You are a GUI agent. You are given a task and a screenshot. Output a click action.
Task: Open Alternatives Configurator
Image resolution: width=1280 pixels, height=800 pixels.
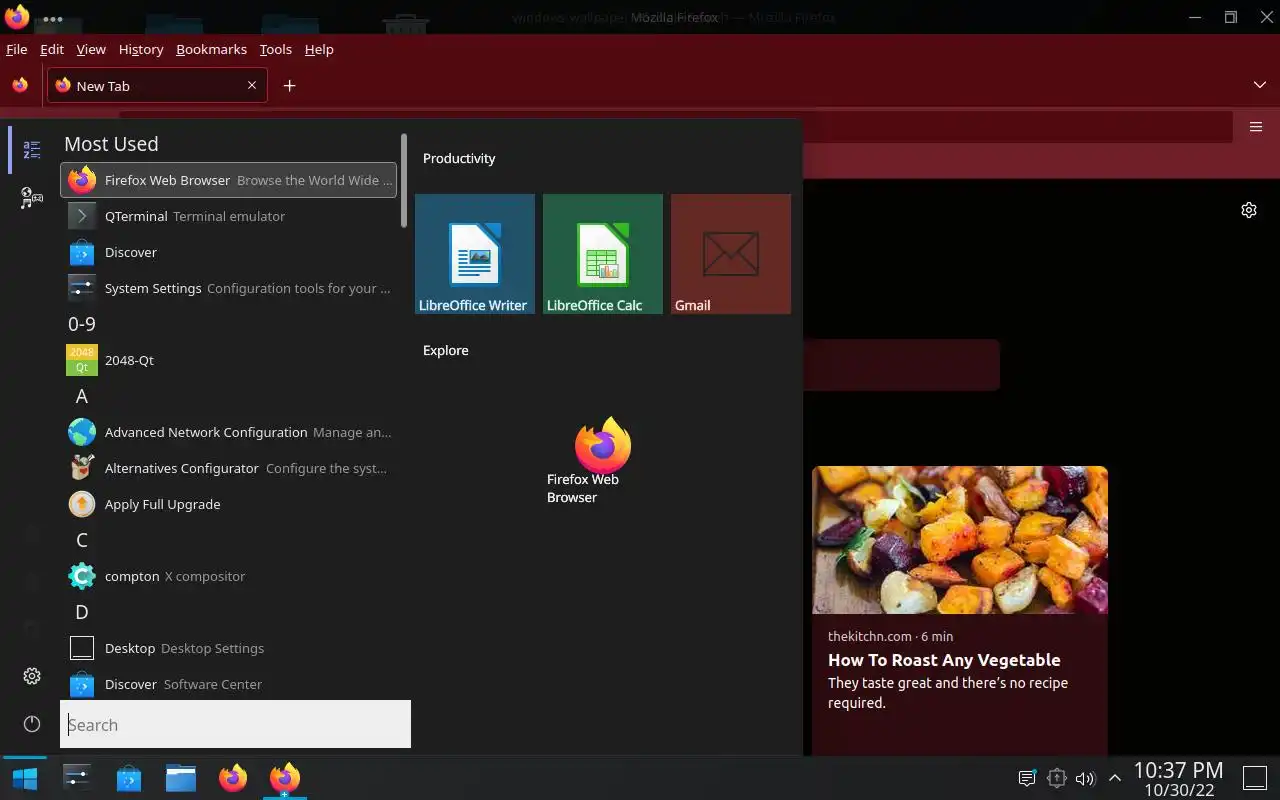coord(228,468)
